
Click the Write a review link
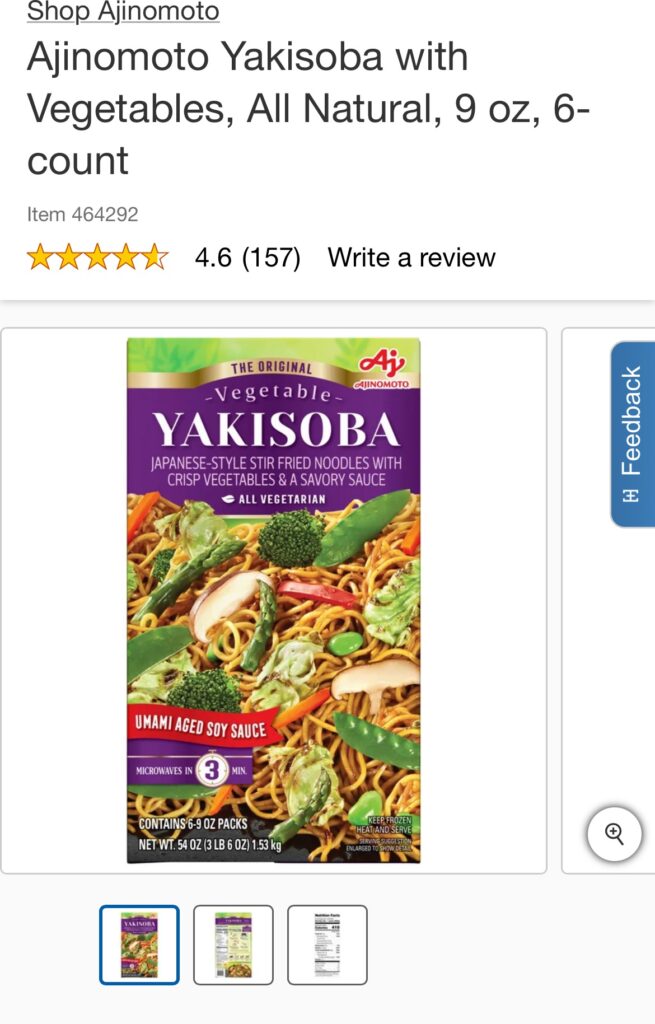[x=411, y=257]
